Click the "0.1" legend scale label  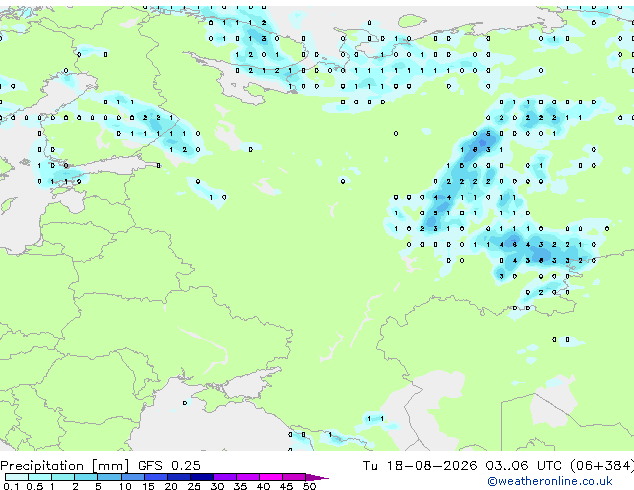pyautogui.click(x=12, y=486)
